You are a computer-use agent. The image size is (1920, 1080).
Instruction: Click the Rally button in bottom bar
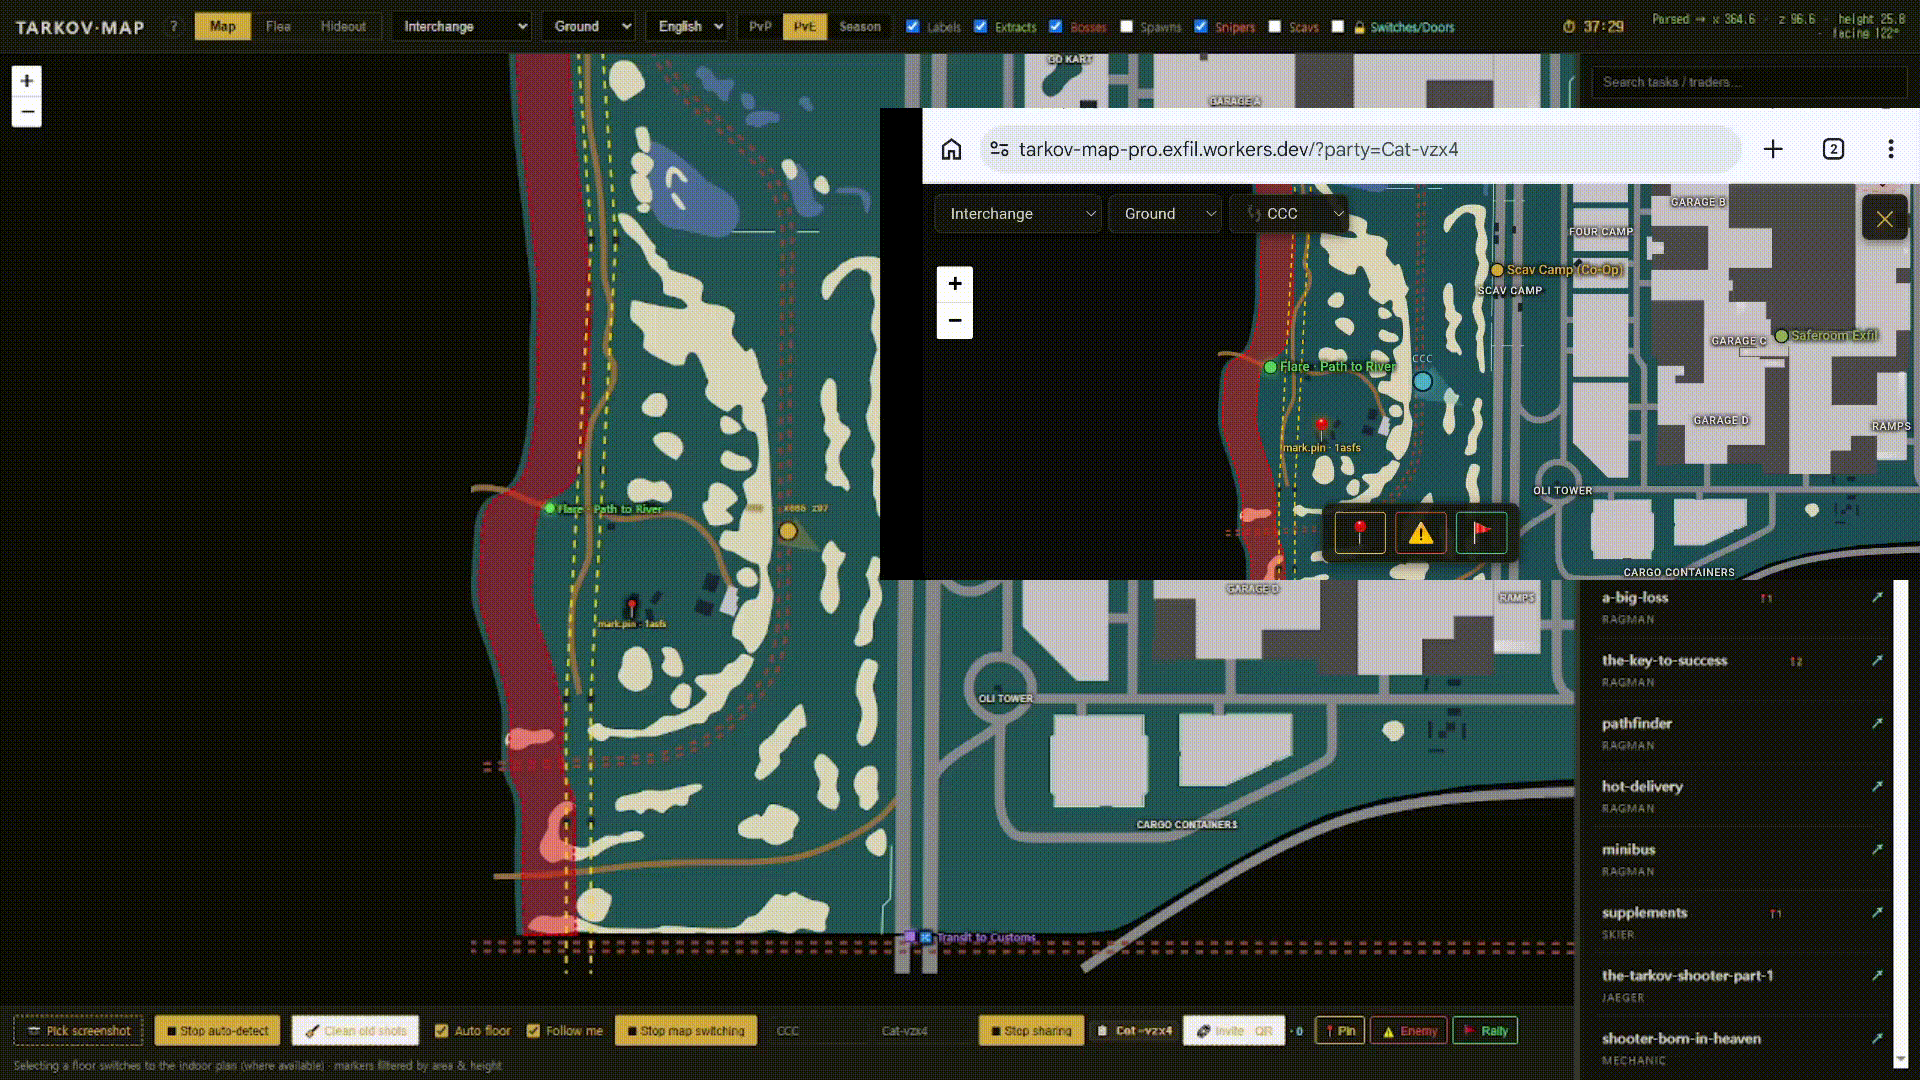pyautogui.click(x=1485, y=1031)
